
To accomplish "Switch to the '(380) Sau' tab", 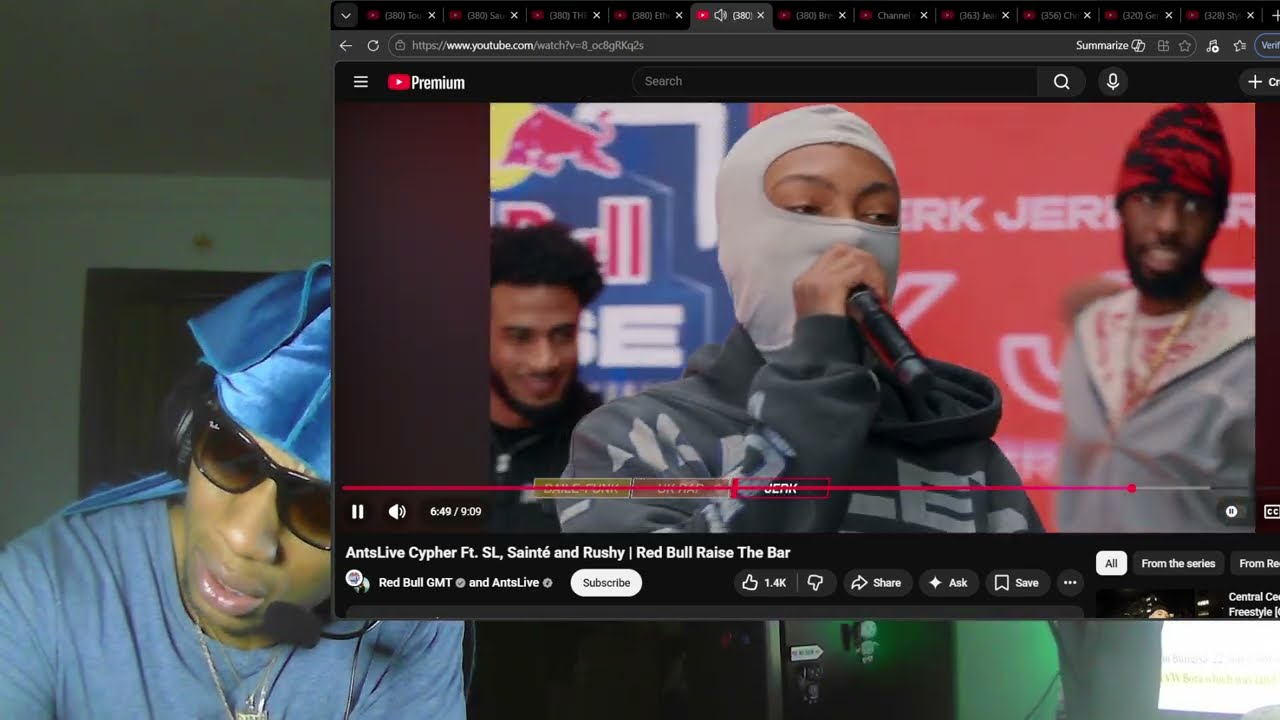I will [x=483, y=15].
